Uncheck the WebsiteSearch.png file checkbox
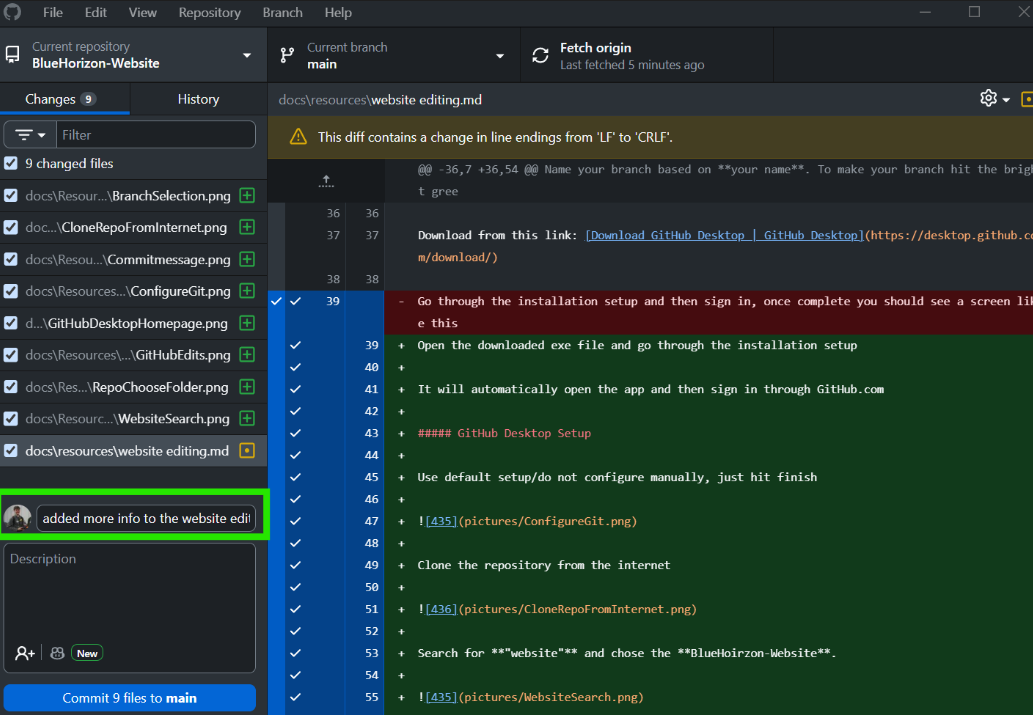Screen dimensions: 1033x715 coord(11,418)
